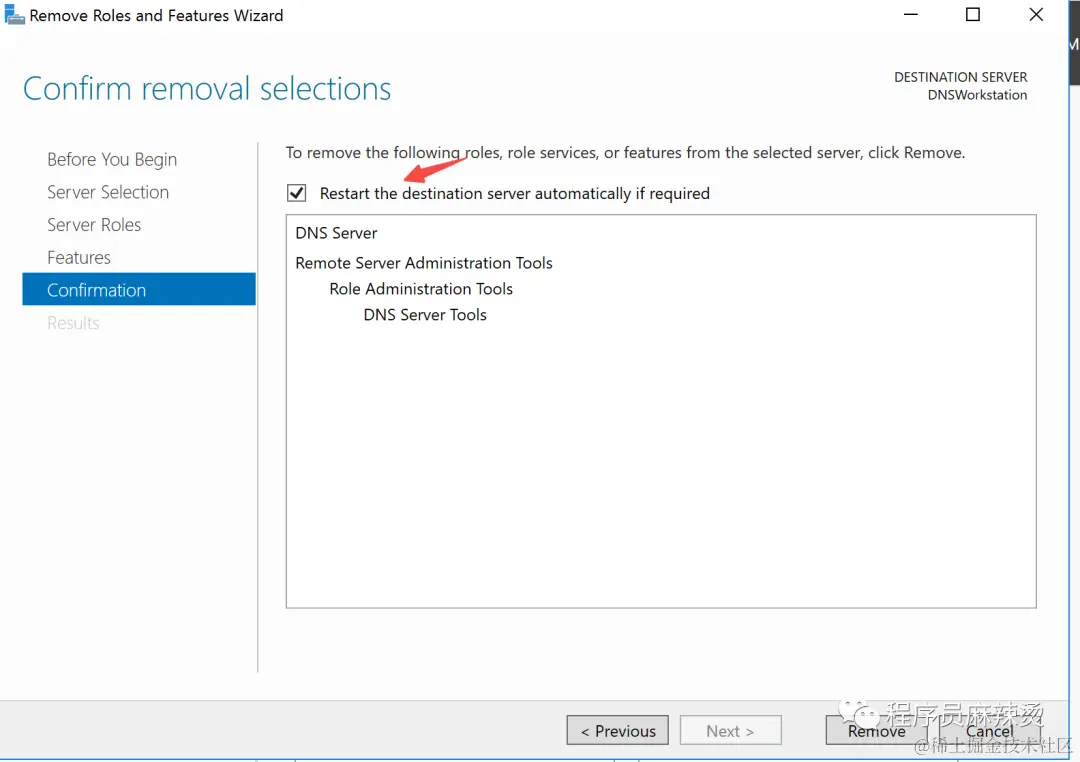
Task: Select the DNS Server entry in list
Action: (x=336, y=233)
